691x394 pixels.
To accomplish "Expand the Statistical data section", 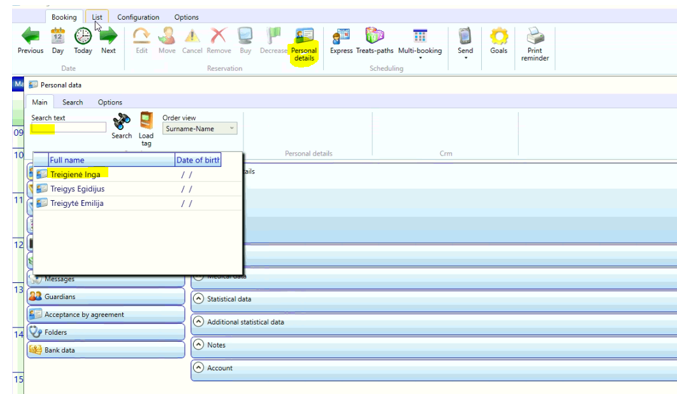I will 199,299.
